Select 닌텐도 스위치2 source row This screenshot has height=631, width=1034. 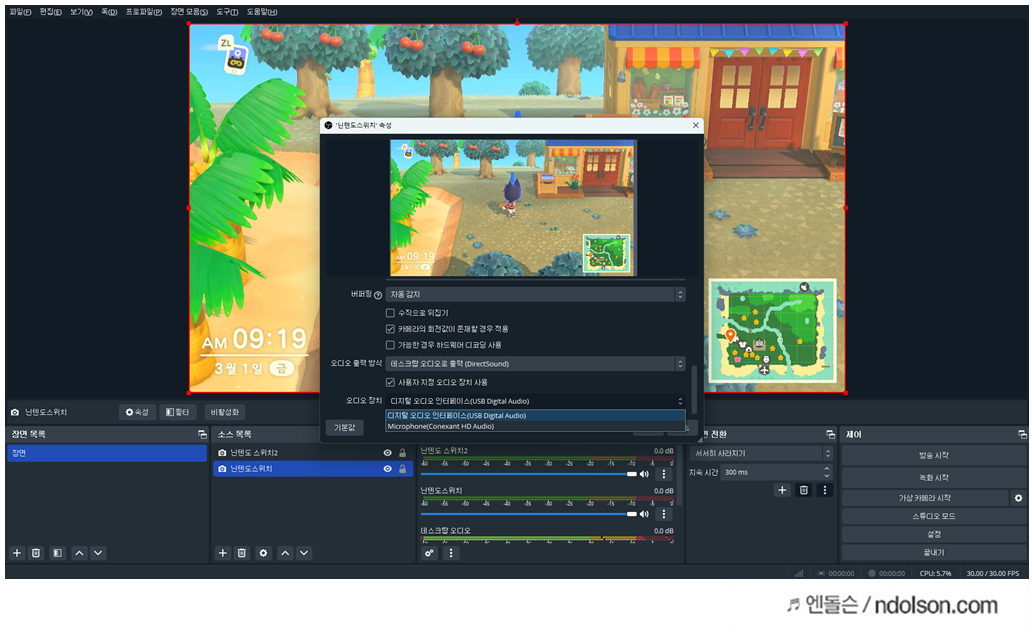pos(314,453)
